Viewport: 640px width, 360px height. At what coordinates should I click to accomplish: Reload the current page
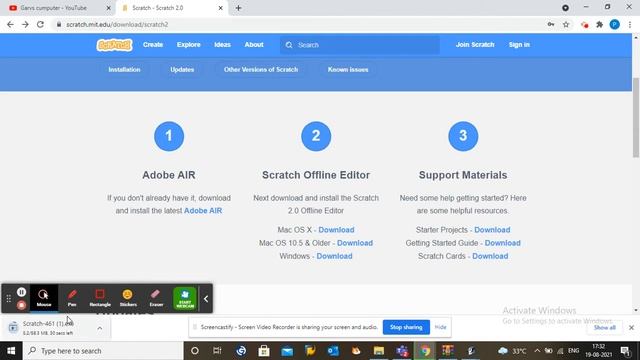tap(40, 24)
